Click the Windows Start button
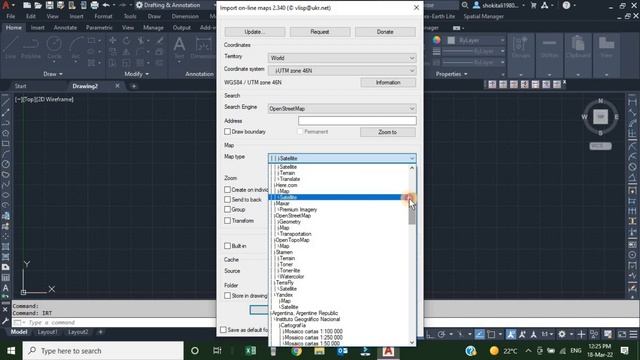 pyautogui.click(x=11, y=351)
